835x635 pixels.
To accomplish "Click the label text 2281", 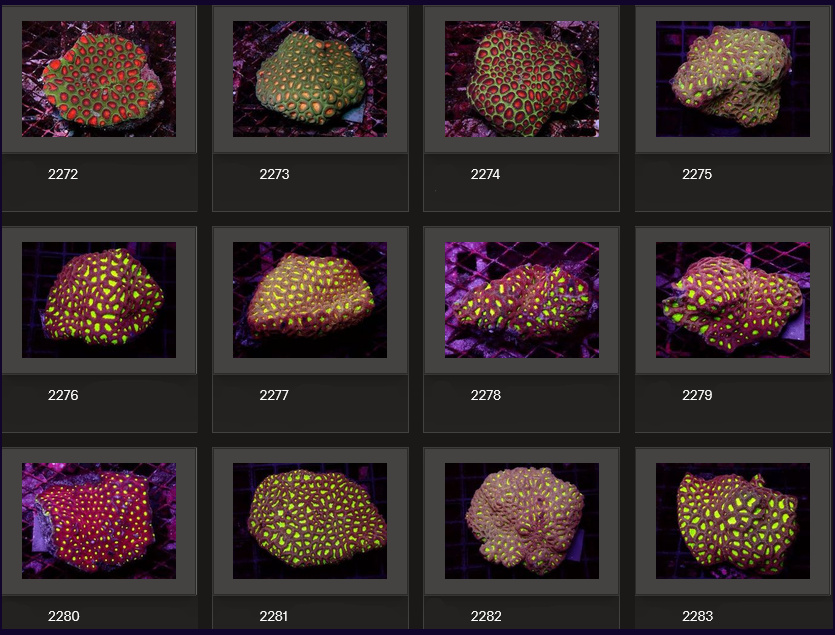I will pos(274,616).
